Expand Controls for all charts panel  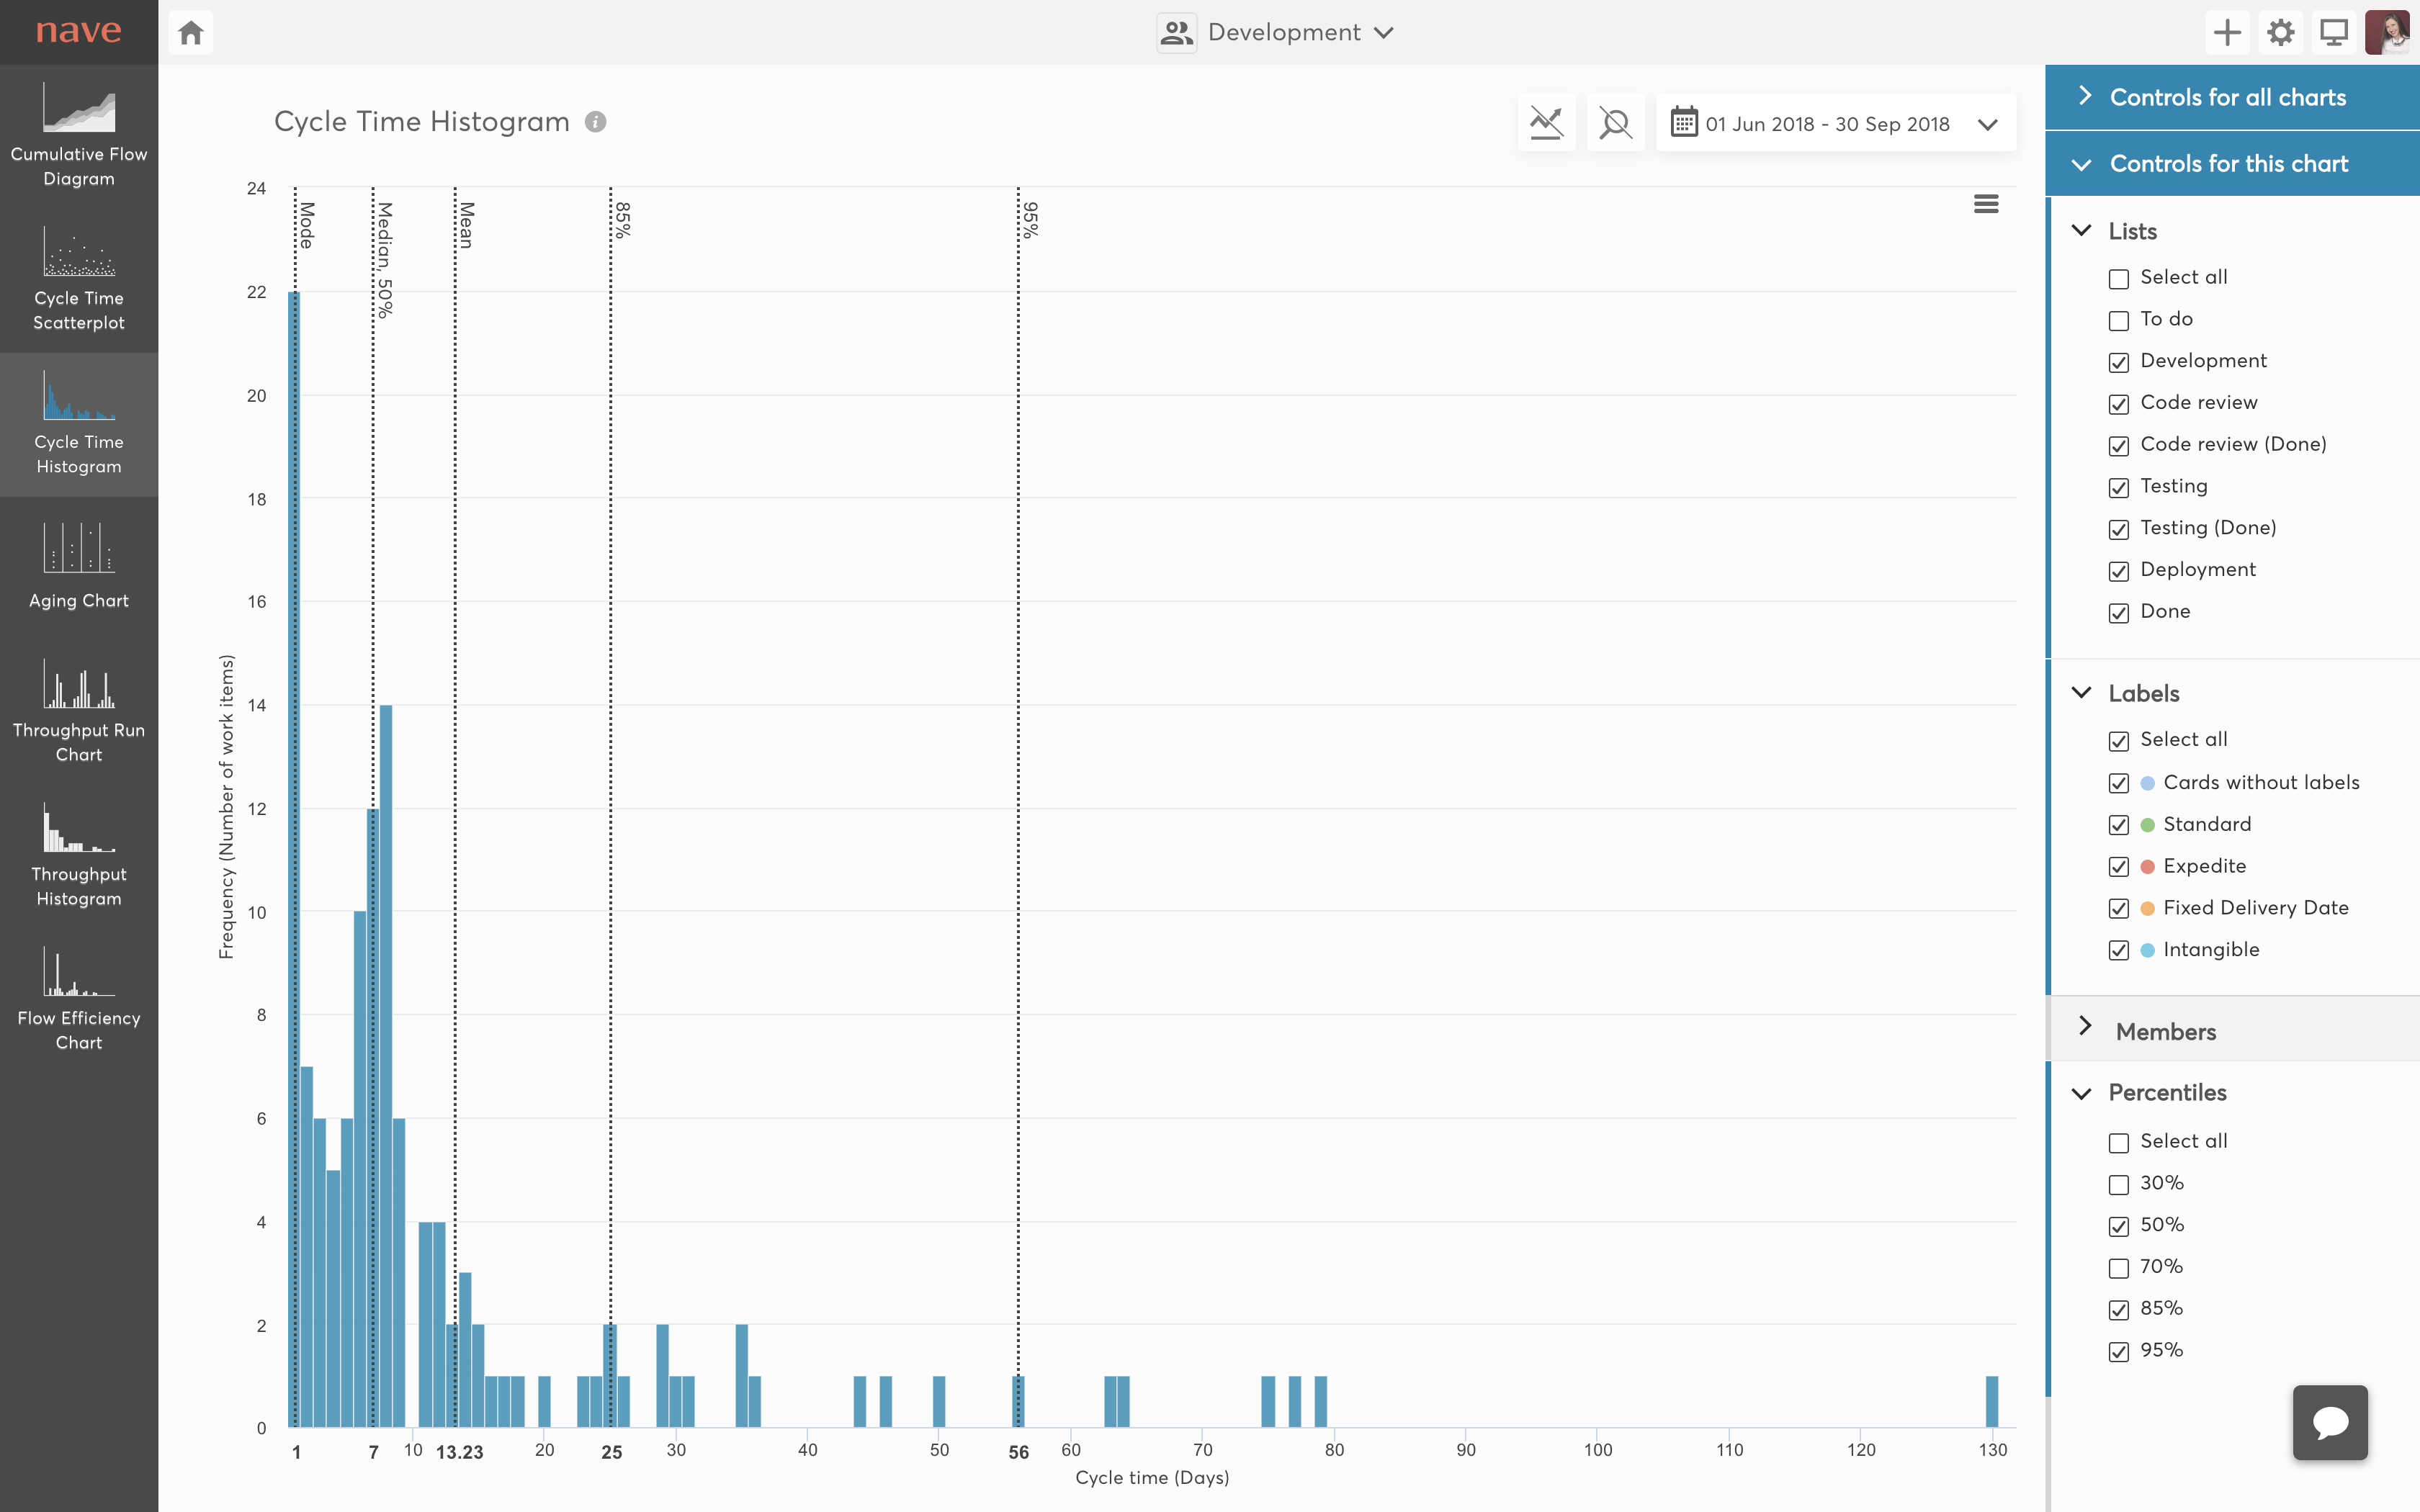2227,97
